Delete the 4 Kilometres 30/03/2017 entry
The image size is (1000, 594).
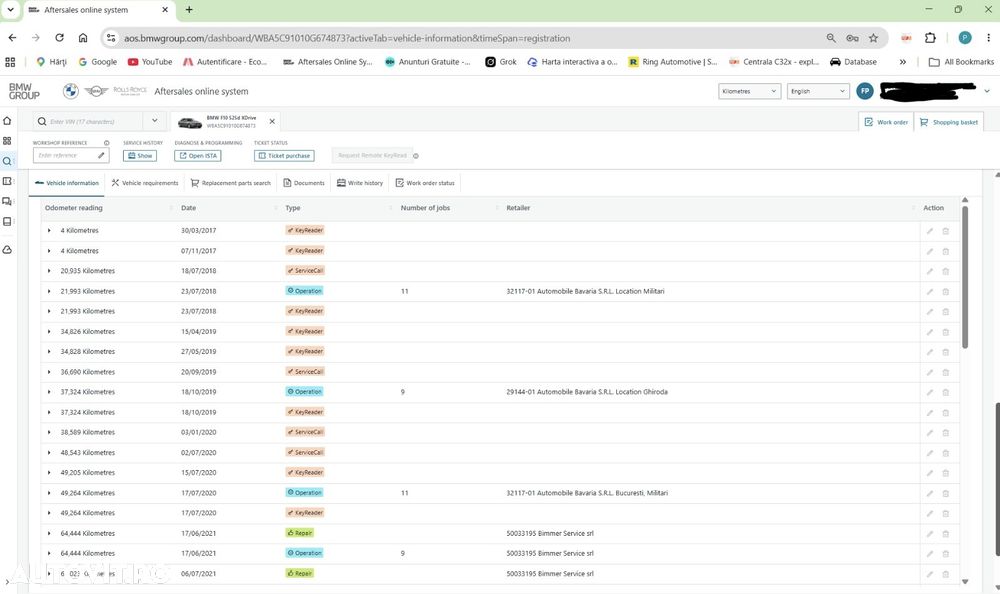tap(946, 231)
